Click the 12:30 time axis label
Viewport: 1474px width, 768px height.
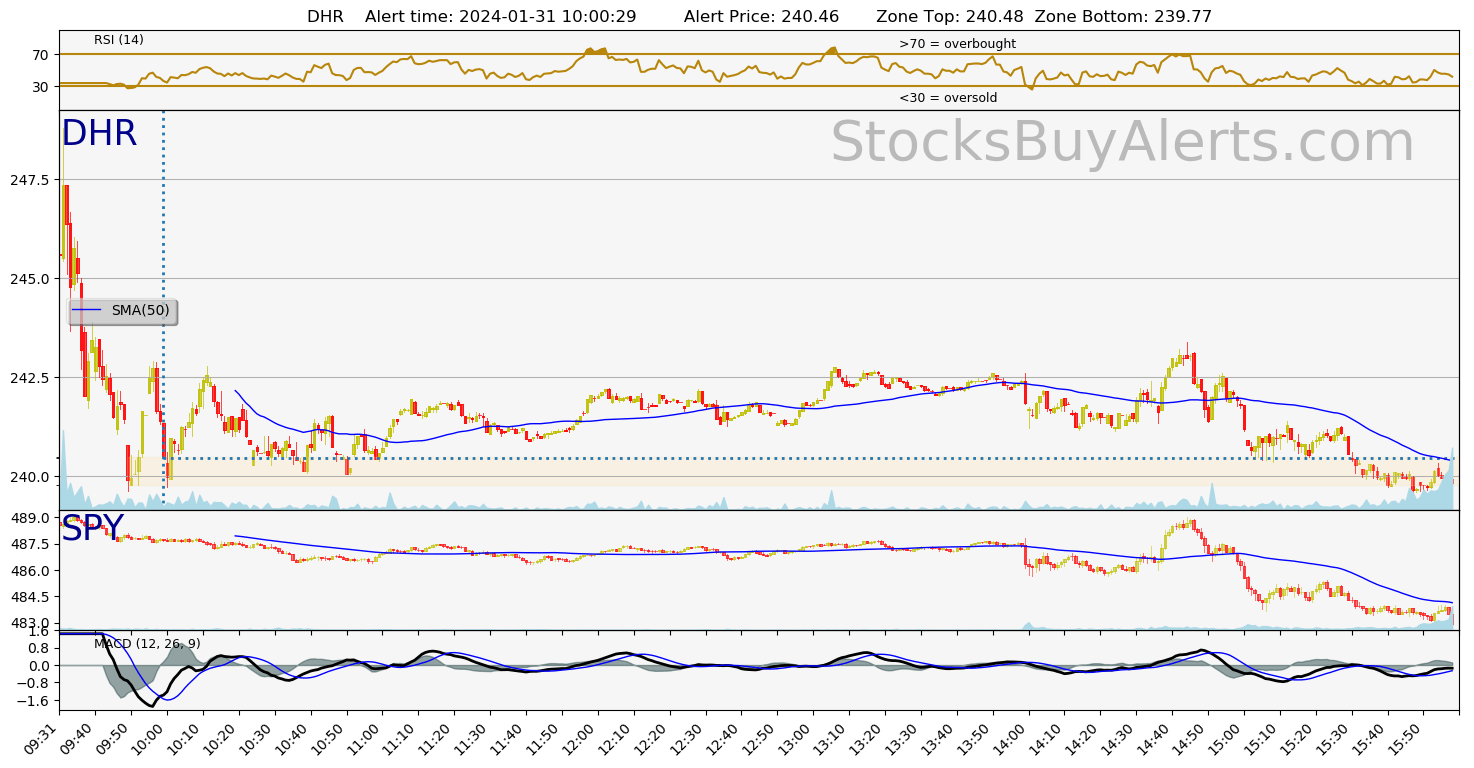click(692, 739)
